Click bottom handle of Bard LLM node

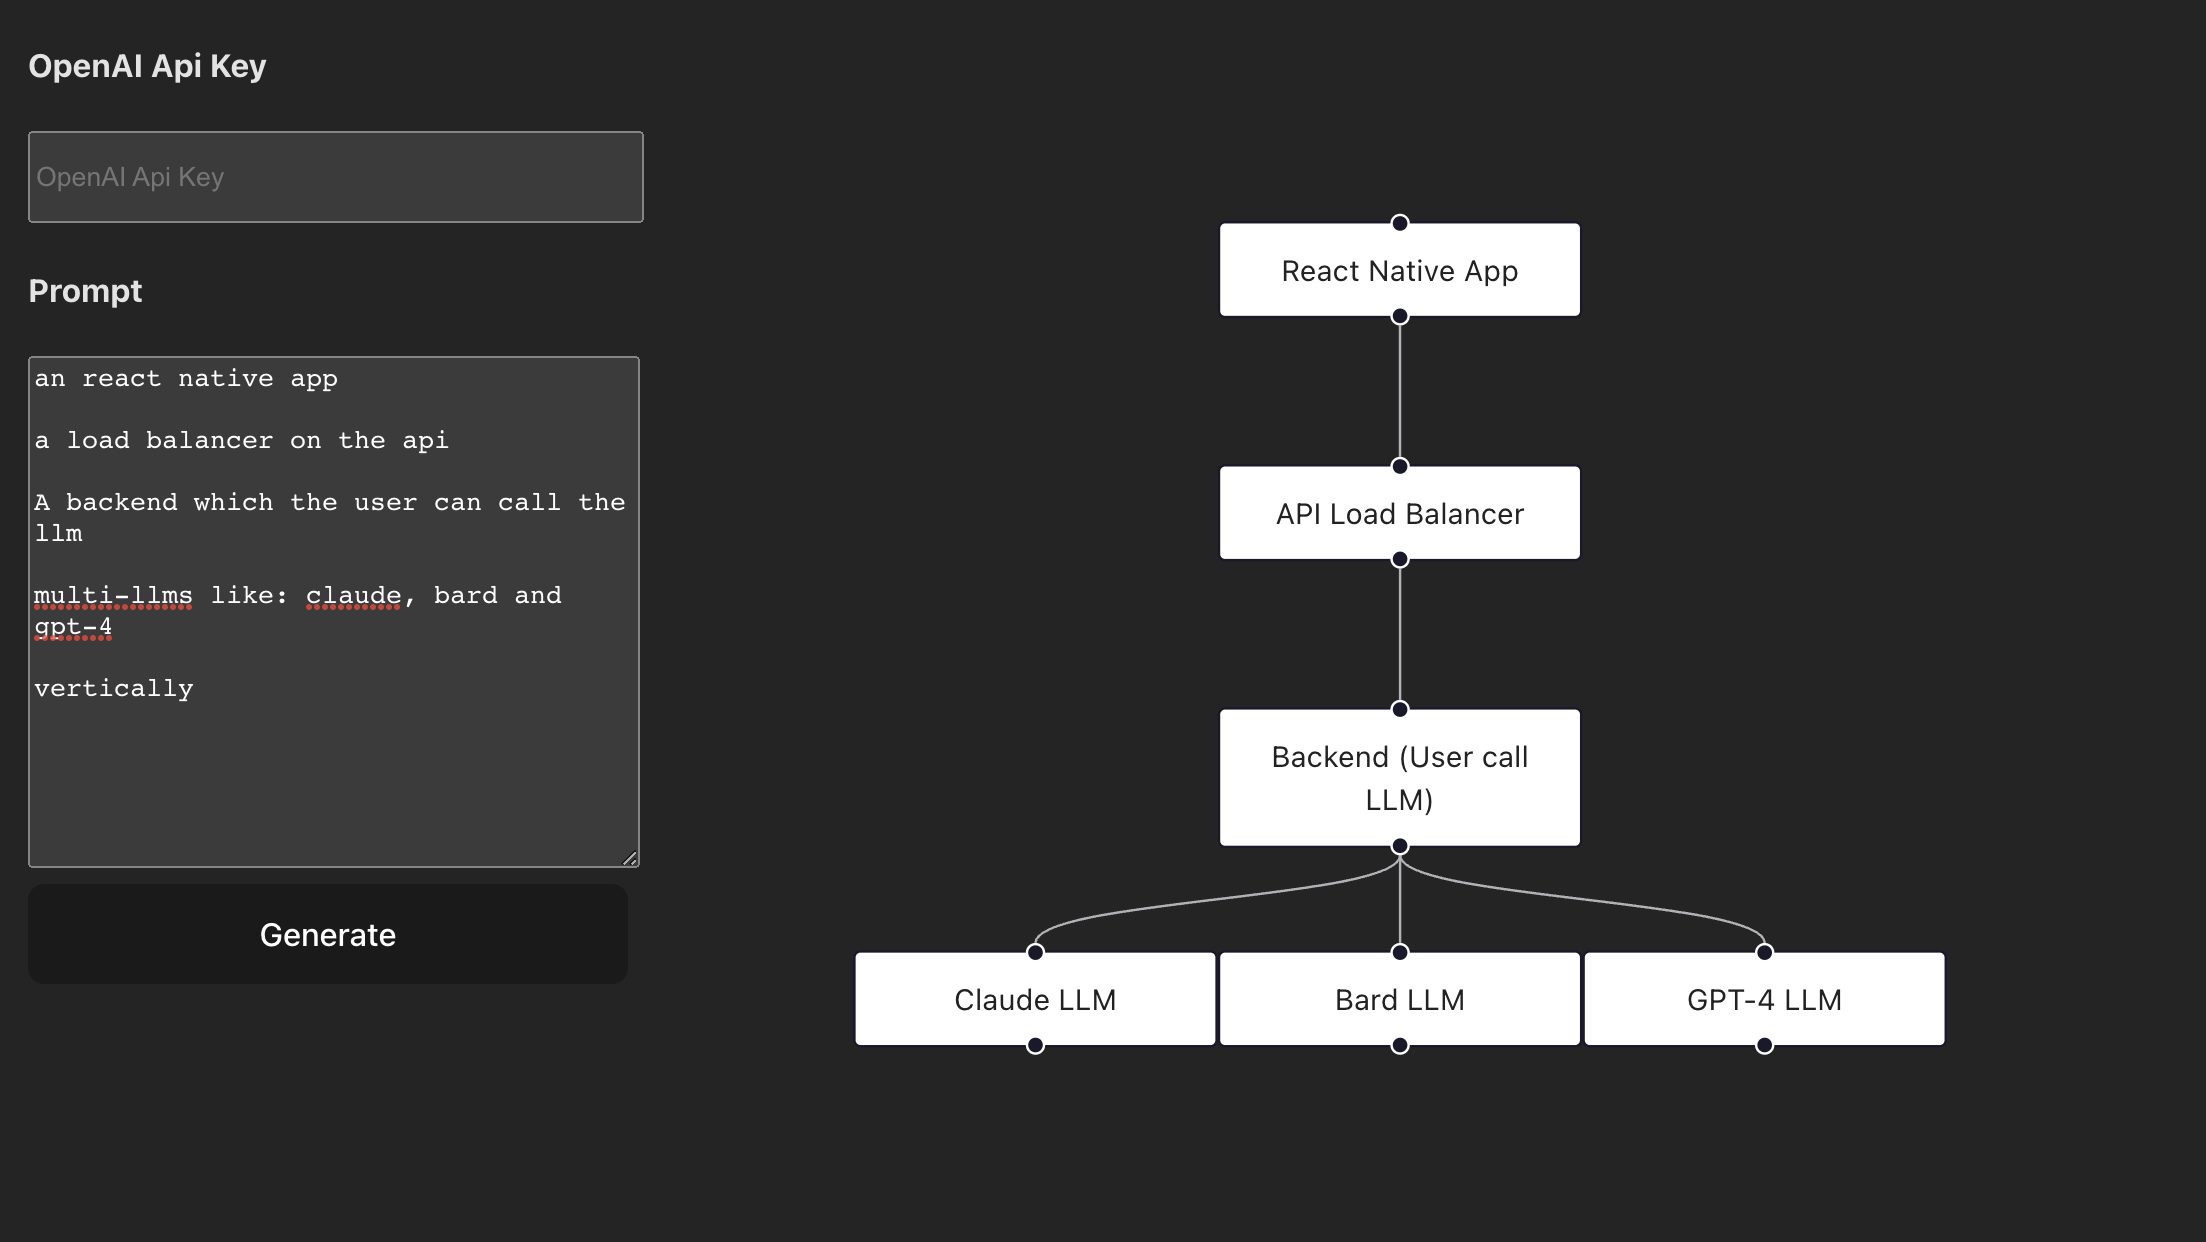(1400, 1046)
